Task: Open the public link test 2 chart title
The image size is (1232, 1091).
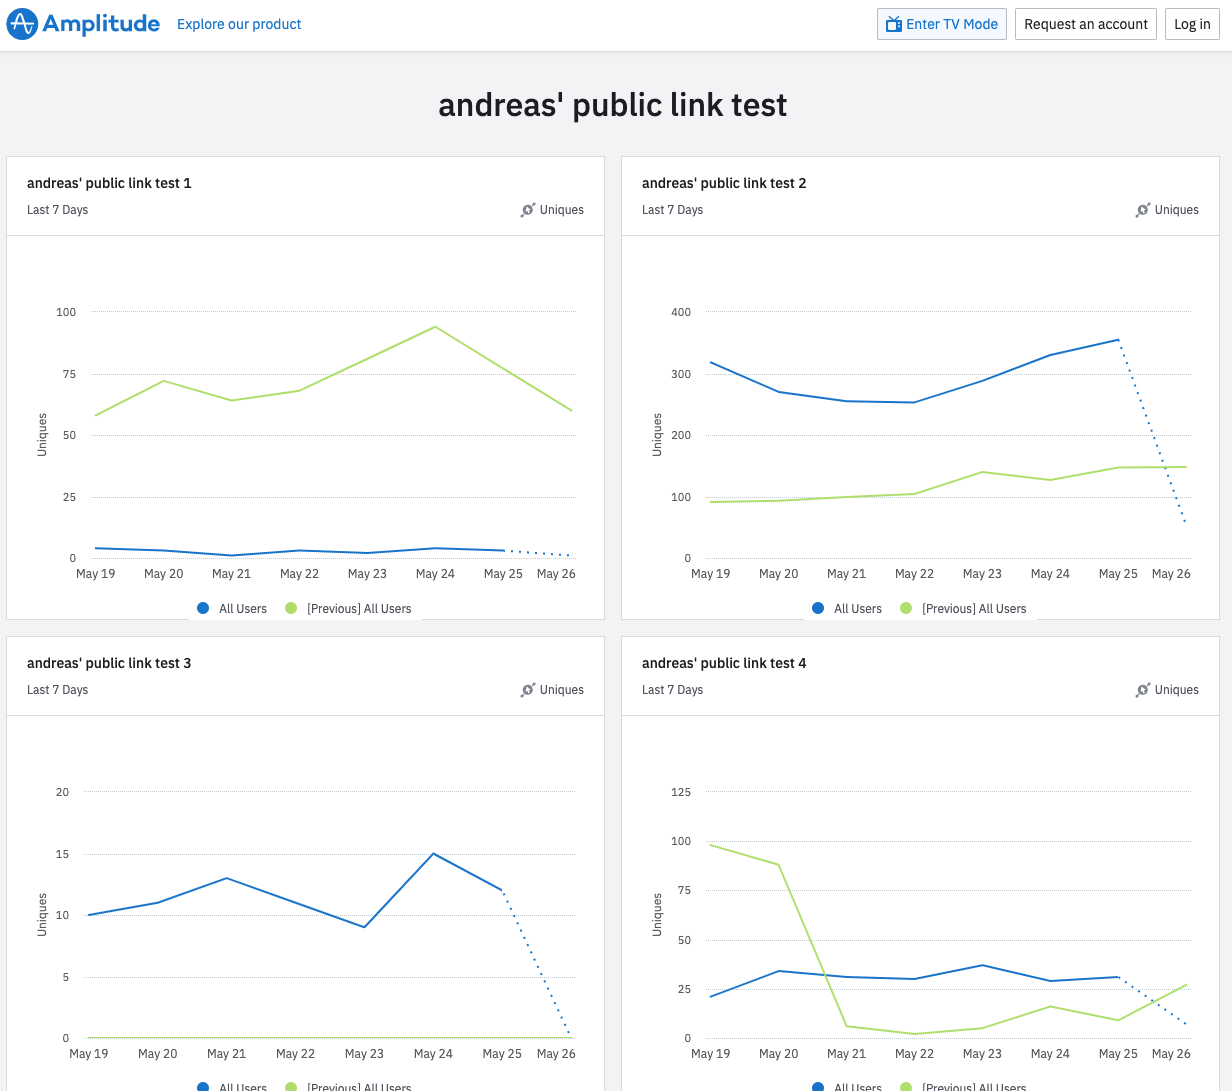Action: 724,183
